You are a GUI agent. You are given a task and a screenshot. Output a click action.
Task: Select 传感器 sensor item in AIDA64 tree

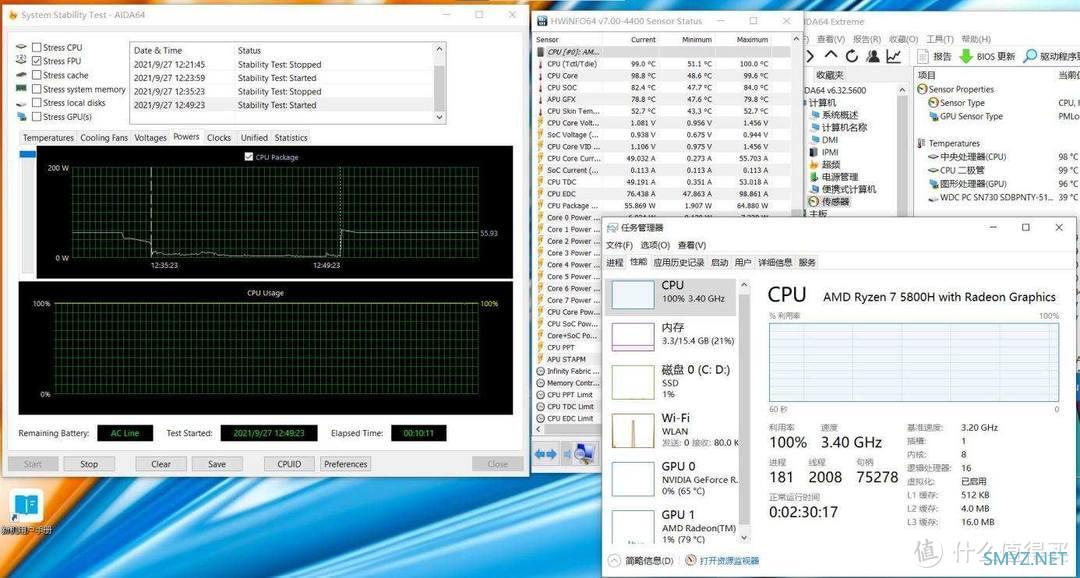point(829,201)
